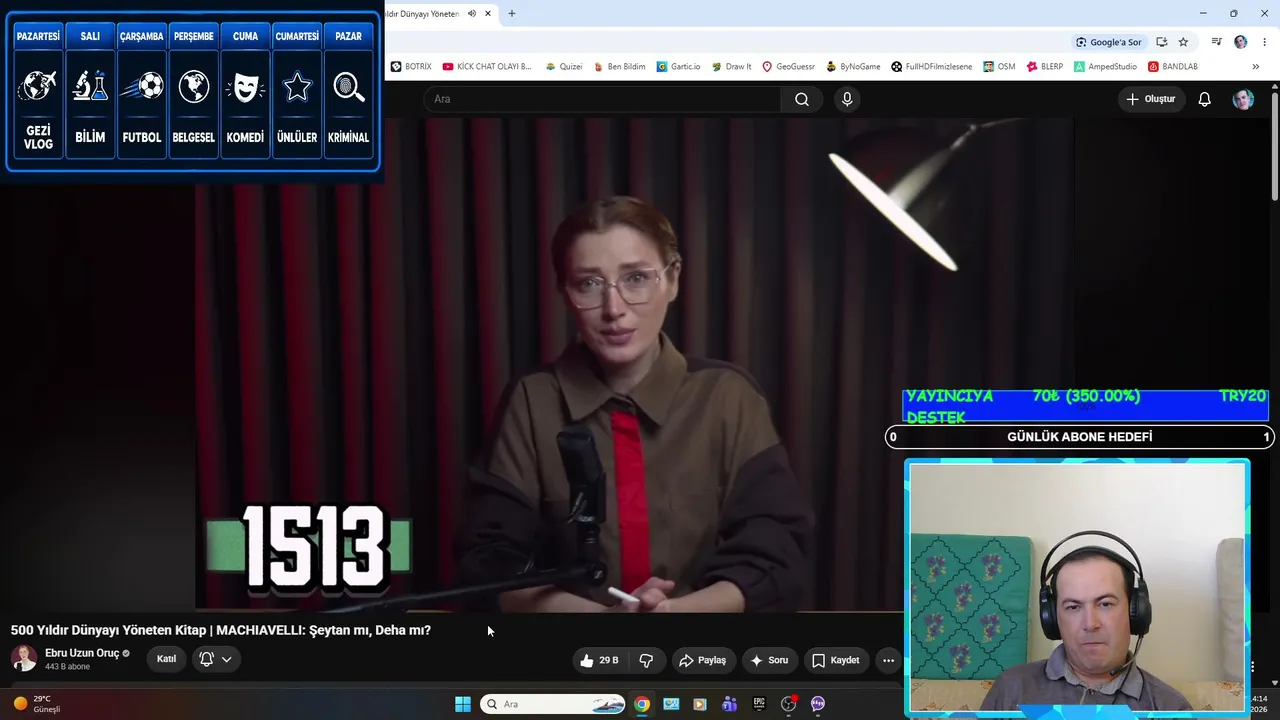Image resolution: width=1280 pixels, height=720 pixels.
Task: Dislike the video with thumbs down
Action: coord(647,660)
